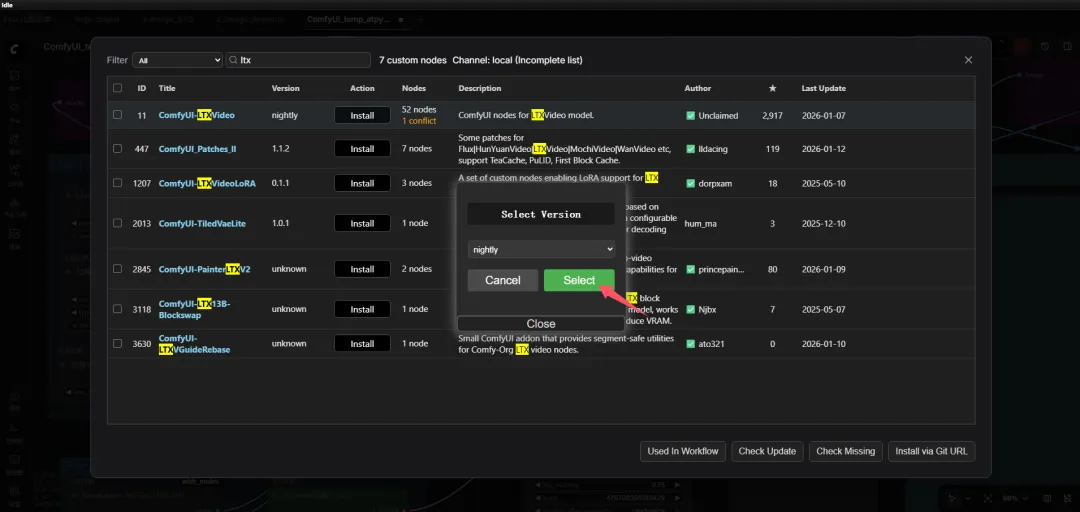Click the green check beside lldacing
This screenshot has width=1080, height=512.
coord(690,149)
